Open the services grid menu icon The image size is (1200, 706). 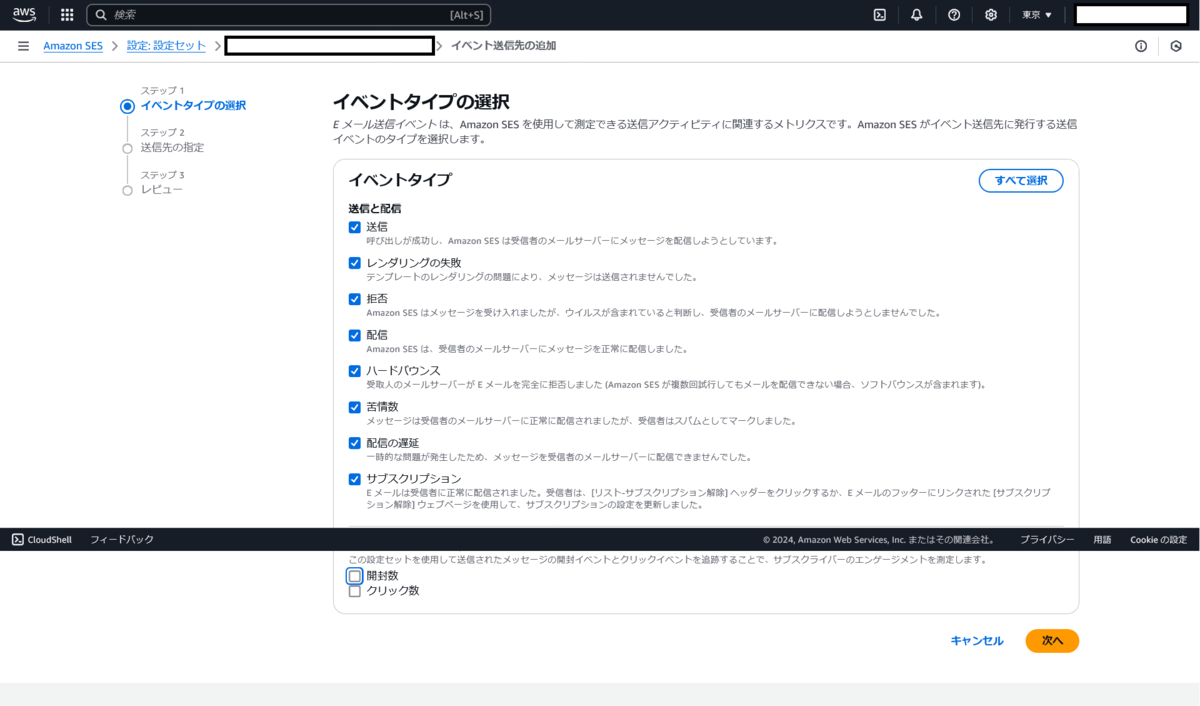(67, 15)
